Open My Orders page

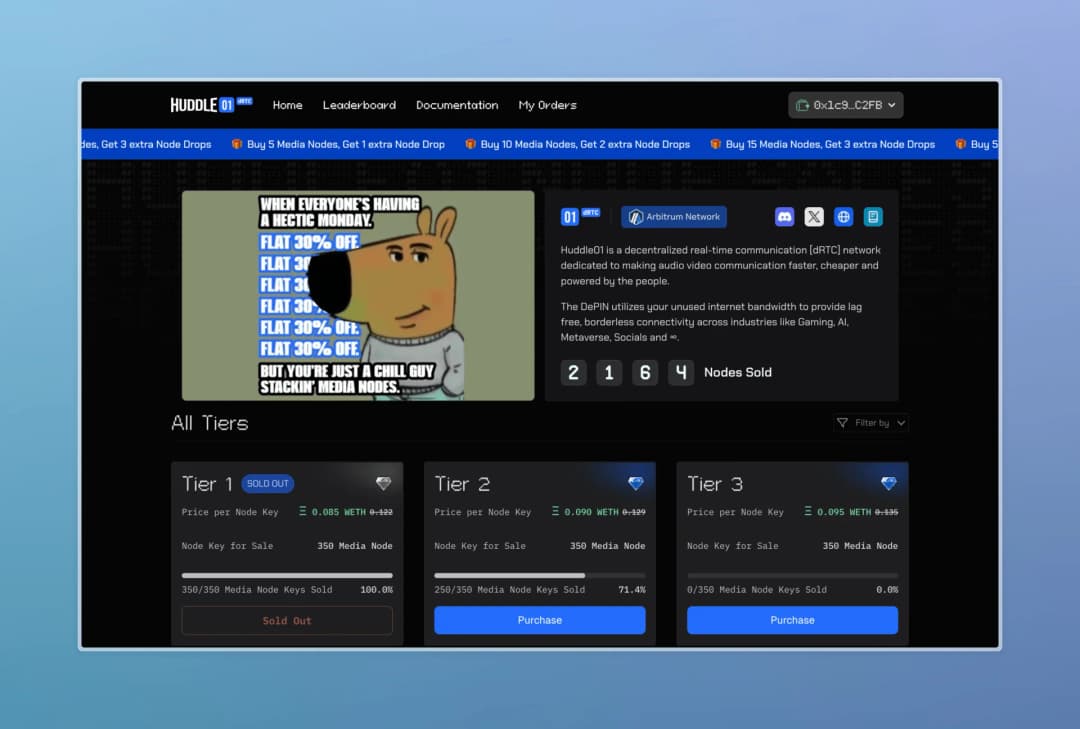tap(548, 105)
